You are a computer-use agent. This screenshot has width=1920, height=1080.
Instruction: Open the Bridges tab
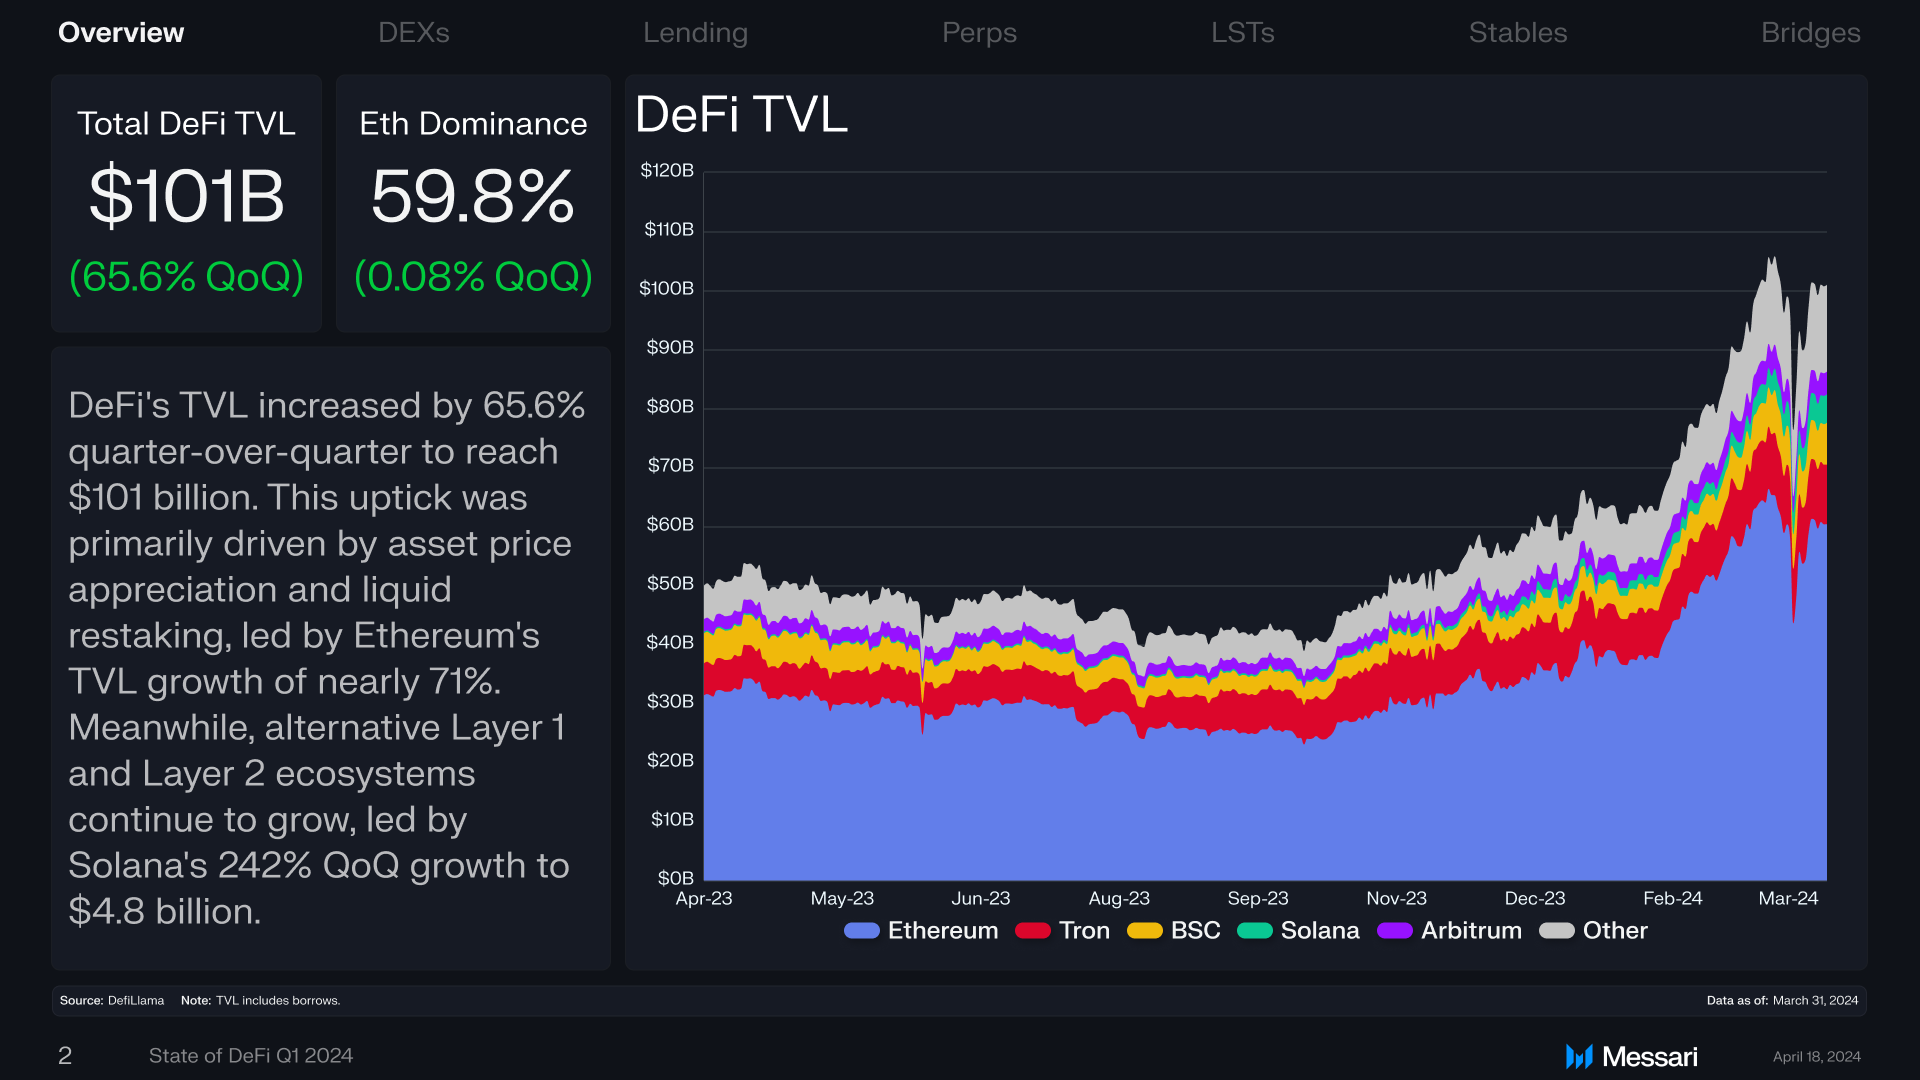point(1810,33)
